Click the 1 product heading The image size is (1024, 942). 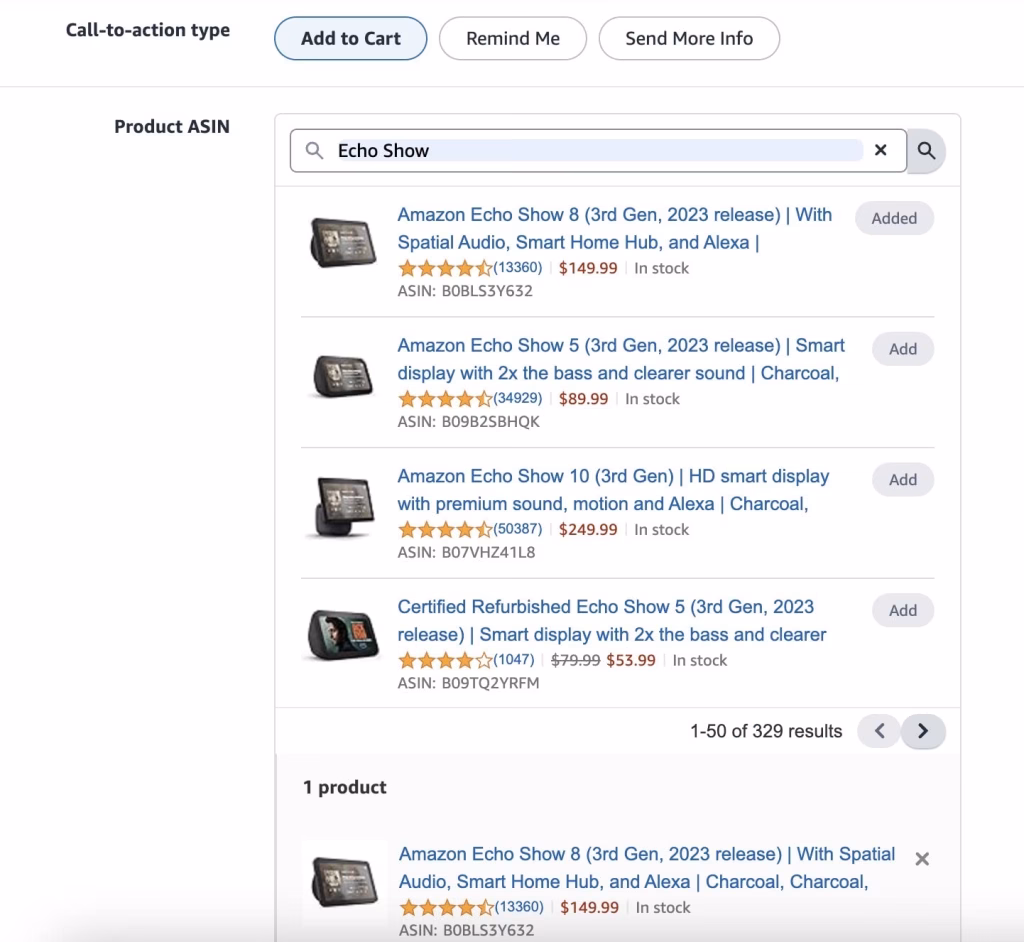click(x=345, y=787)
